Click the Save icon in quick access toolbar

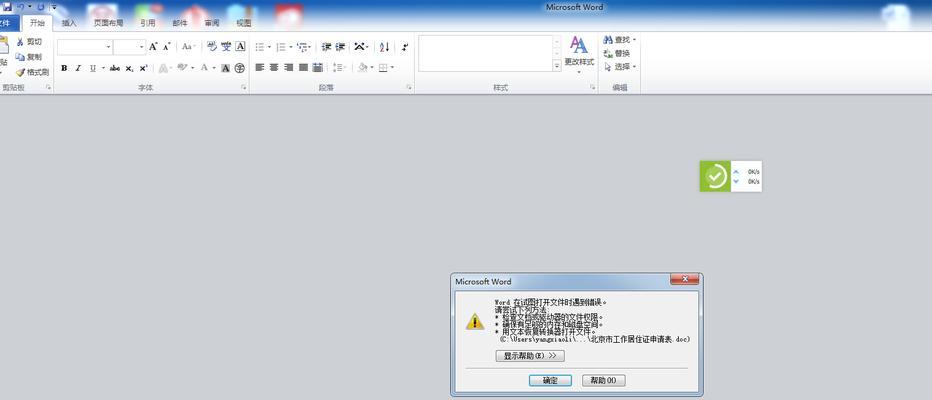[7, 7]
